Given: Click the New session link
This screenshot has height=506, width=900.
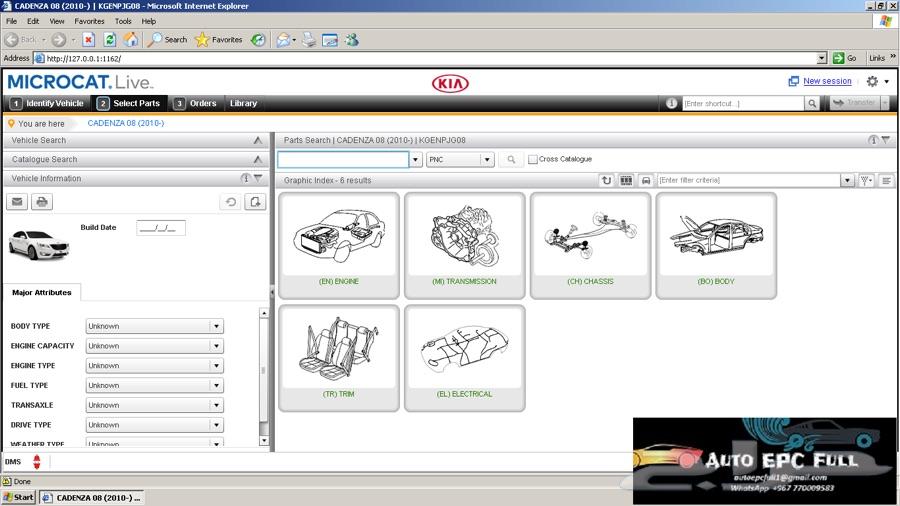Looking at the screenshot, I should tap(827, 81).
